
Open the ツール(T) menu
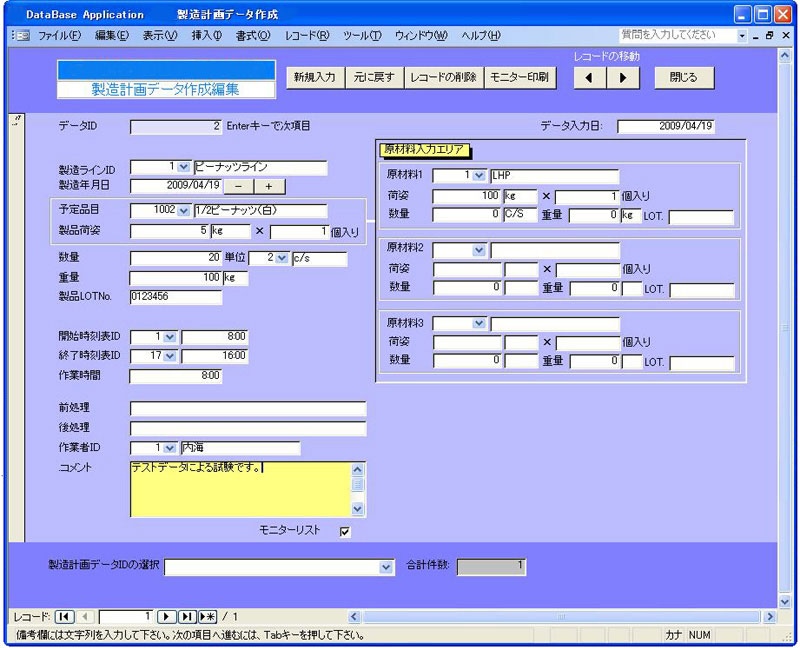coord(362,36)
